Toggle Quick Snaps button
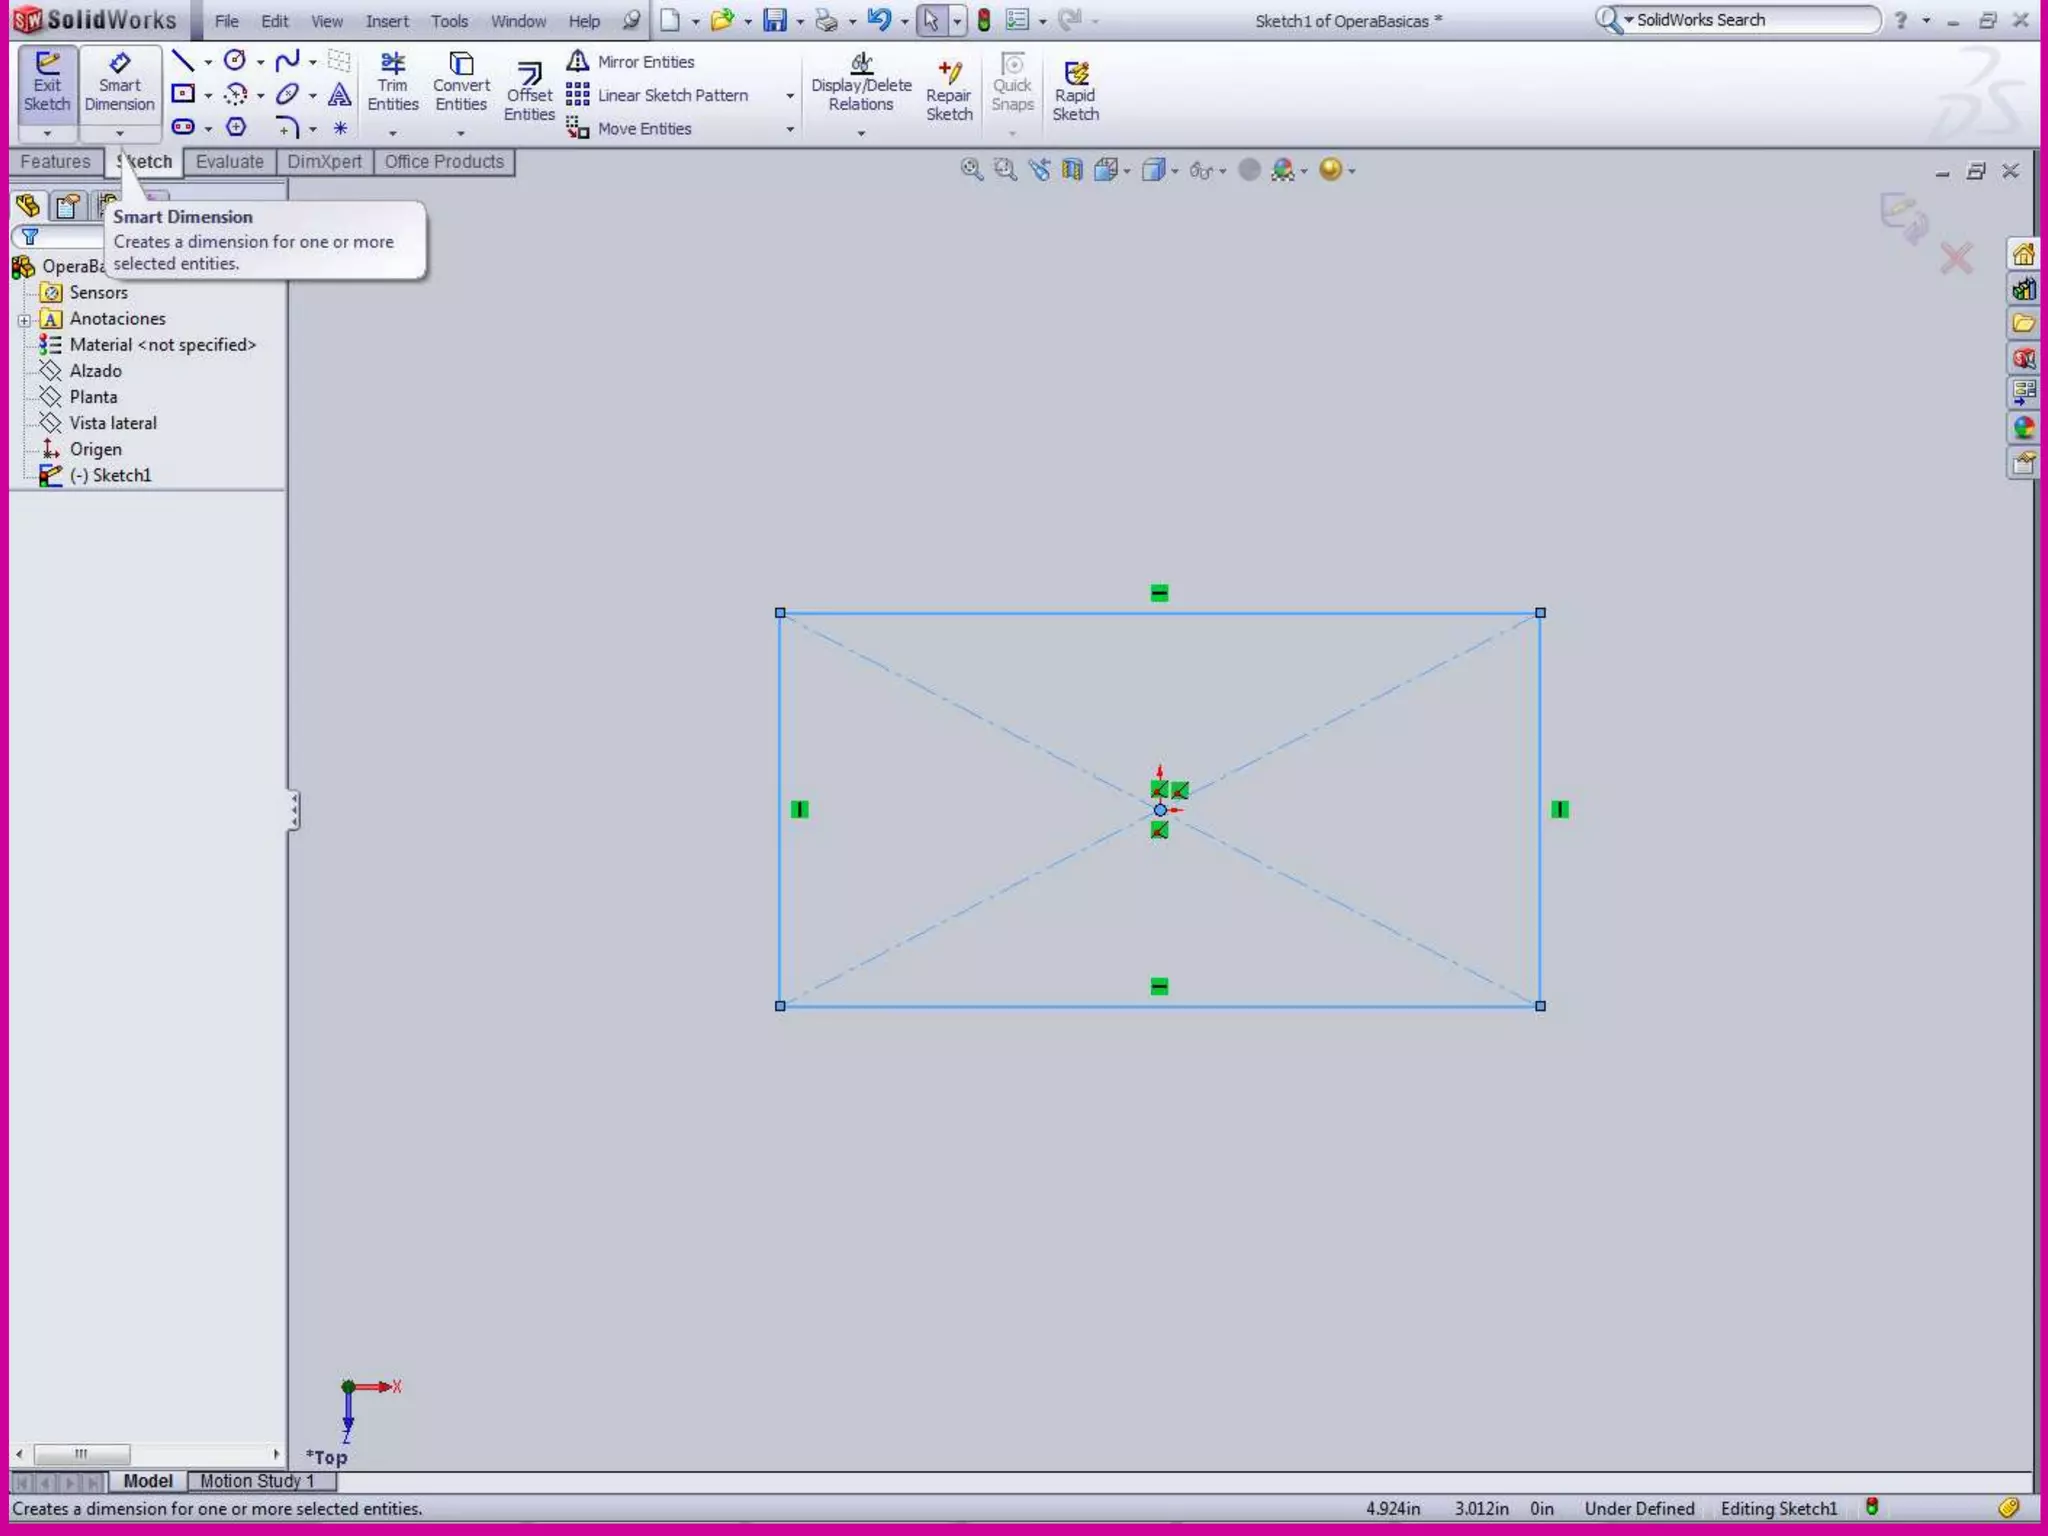 (x=1012, y=83)
